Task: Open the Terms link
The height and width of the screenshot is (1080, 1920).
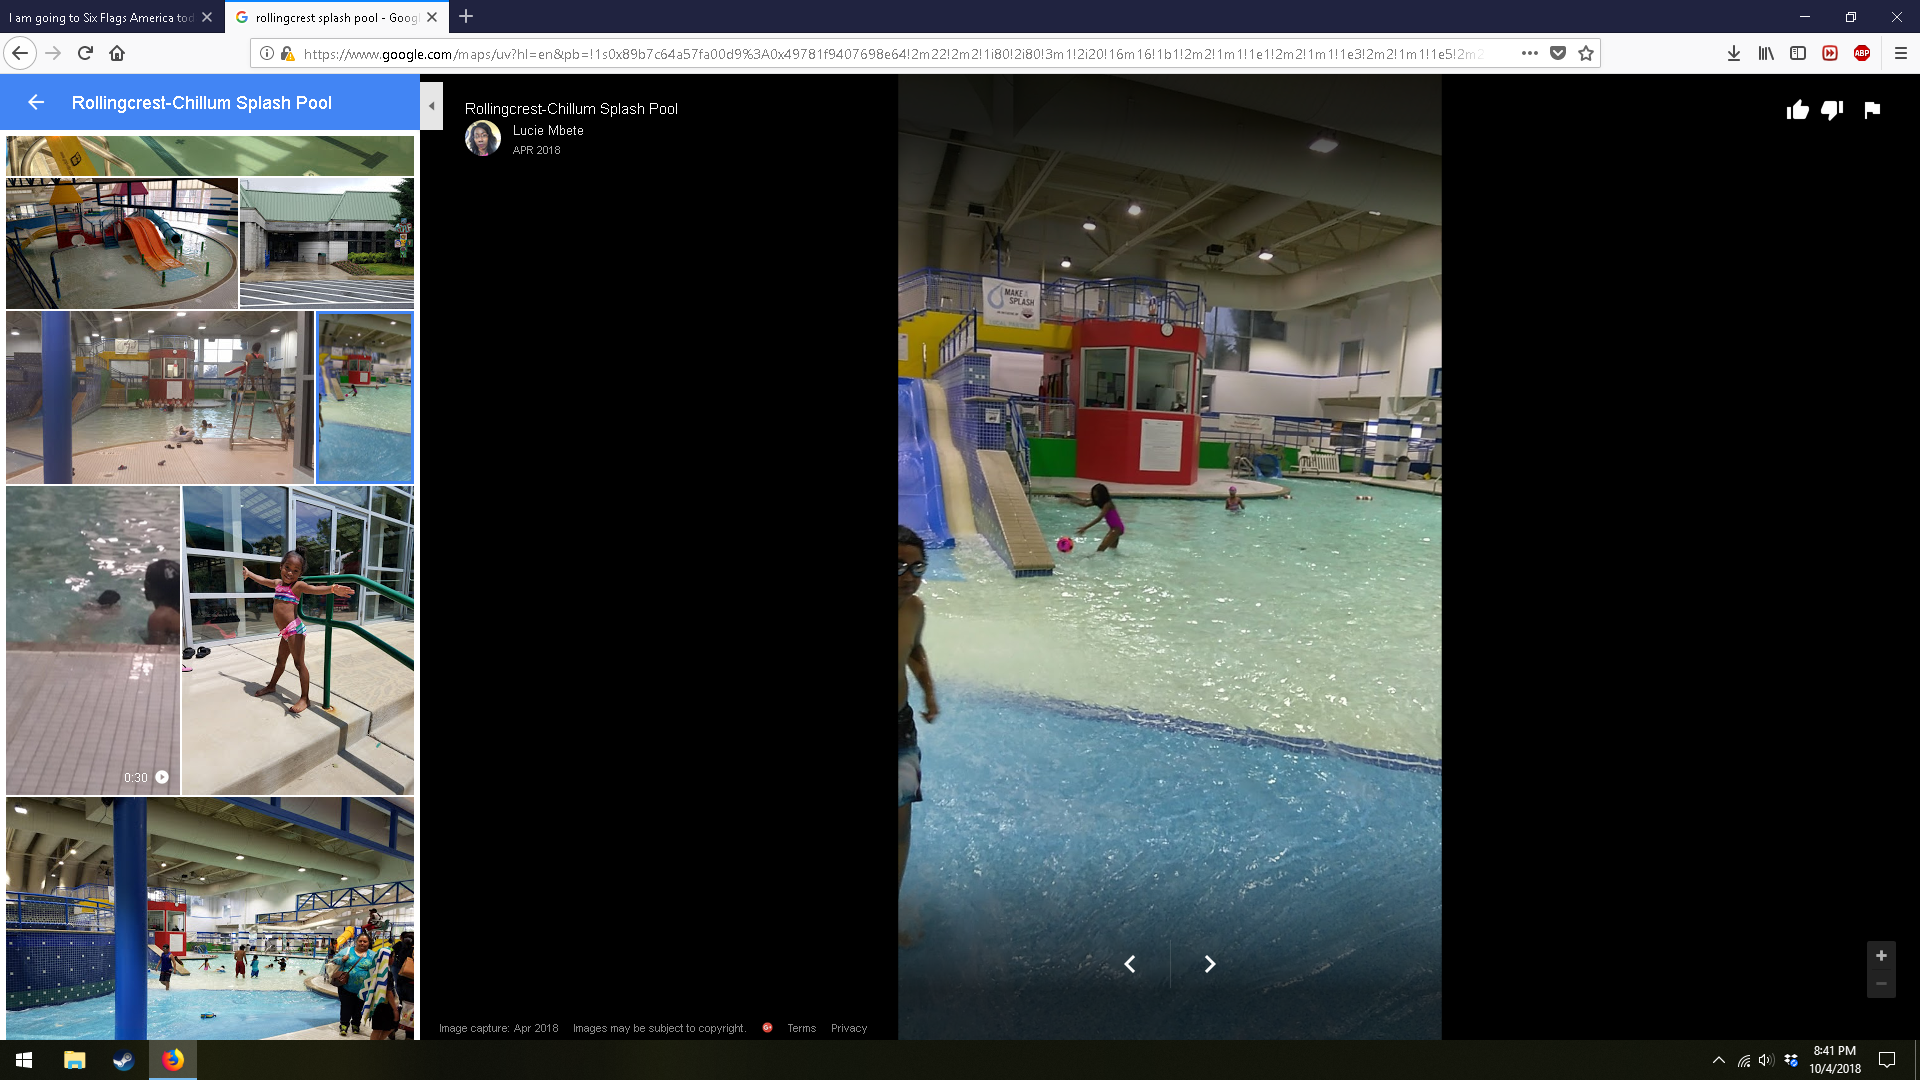Action: 801,1028
